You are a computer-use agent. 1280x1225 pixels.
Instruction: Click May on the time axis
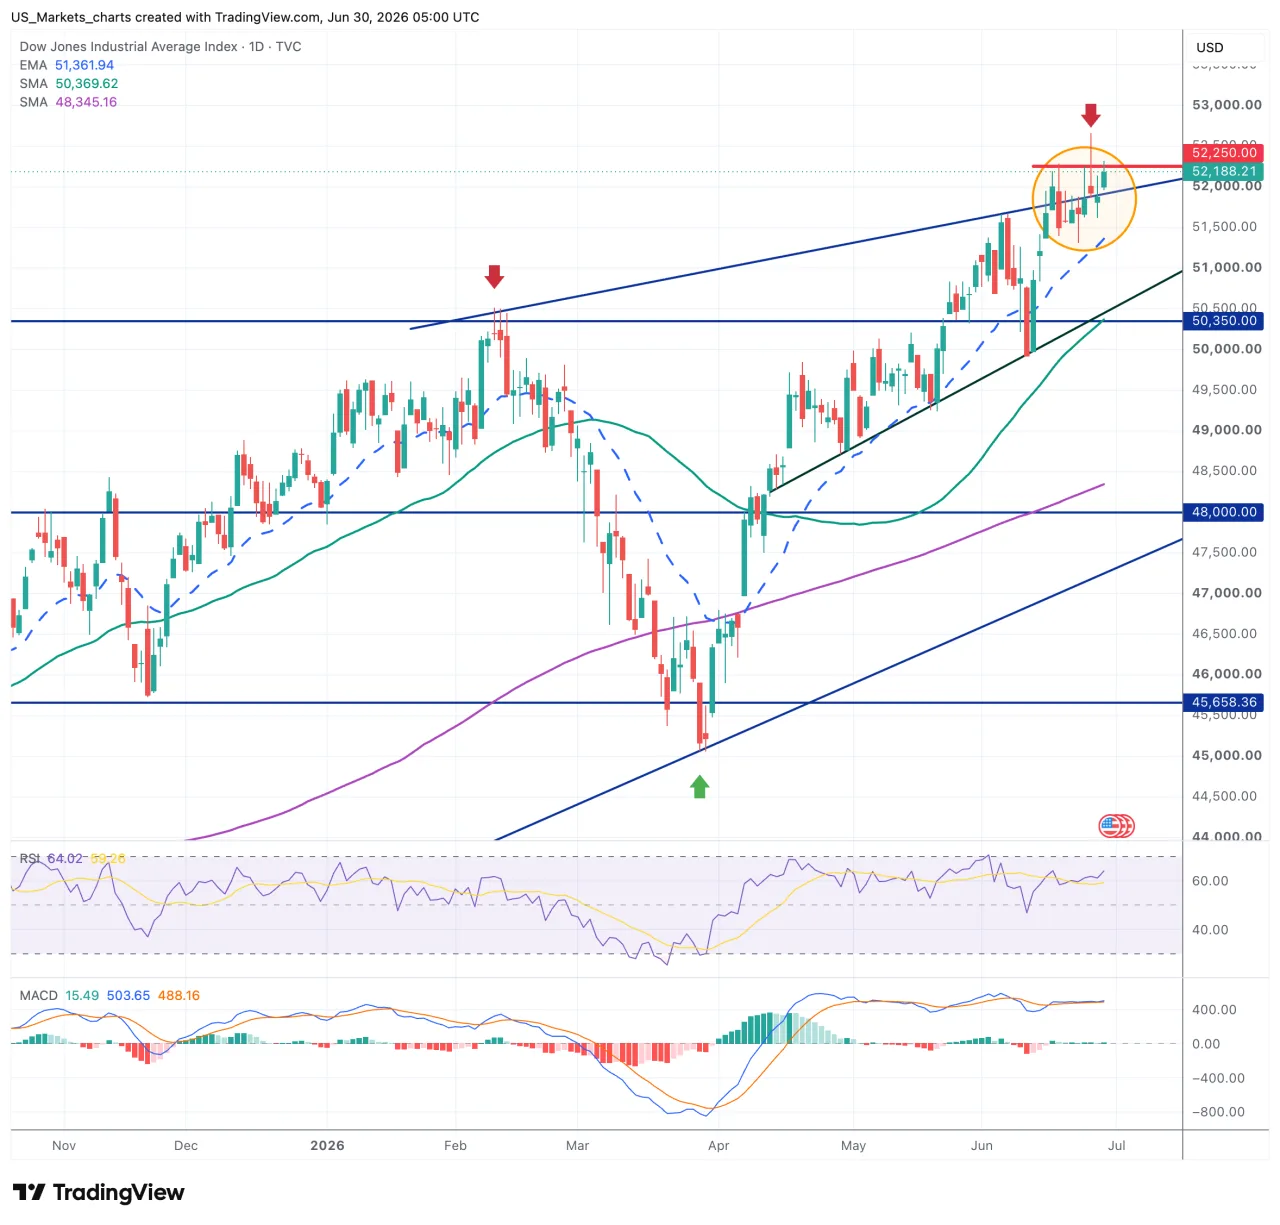[853, 1146]
